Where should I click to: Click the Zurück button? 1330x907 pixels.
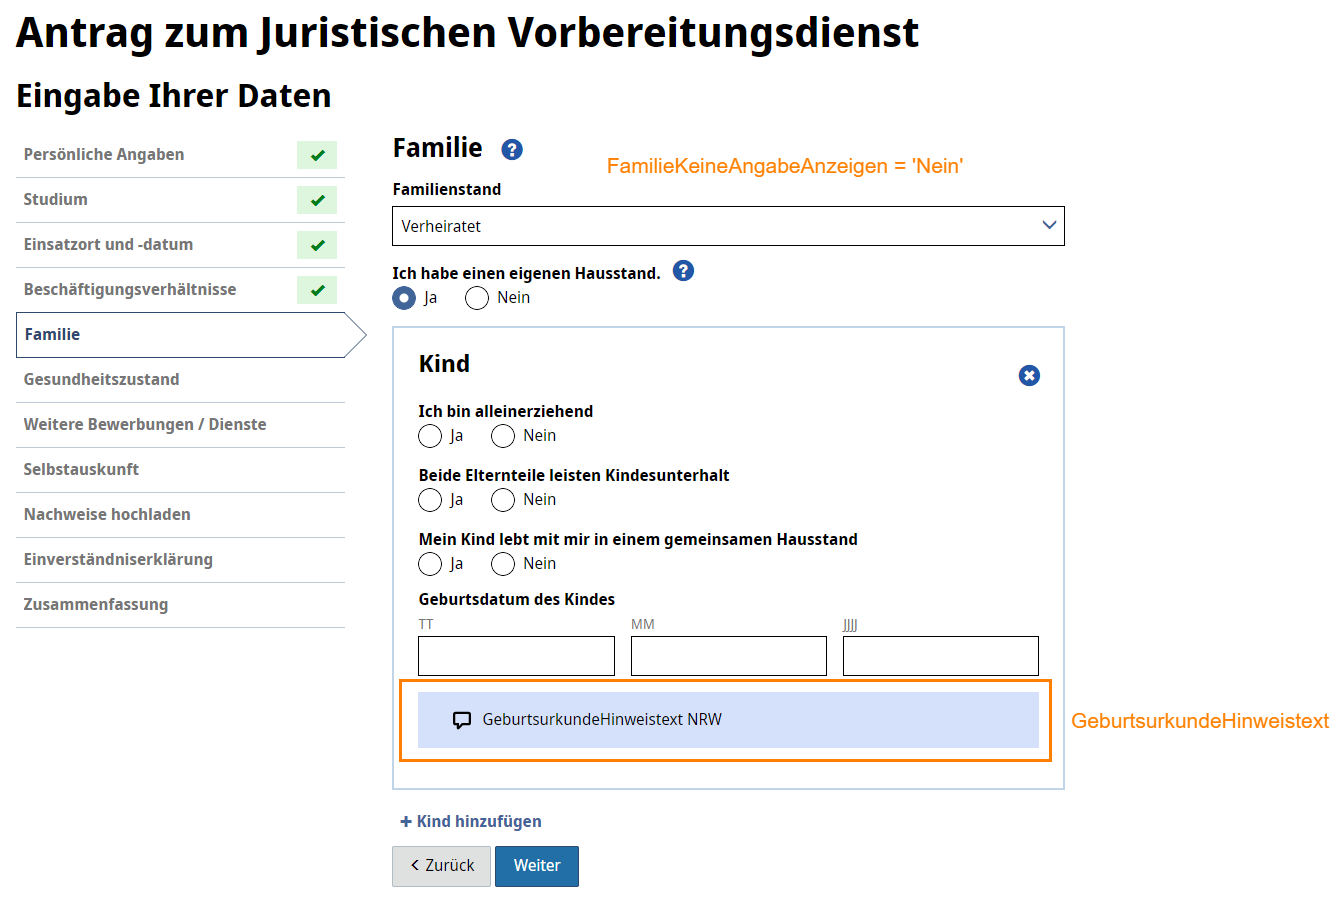(x=442, y=866)
